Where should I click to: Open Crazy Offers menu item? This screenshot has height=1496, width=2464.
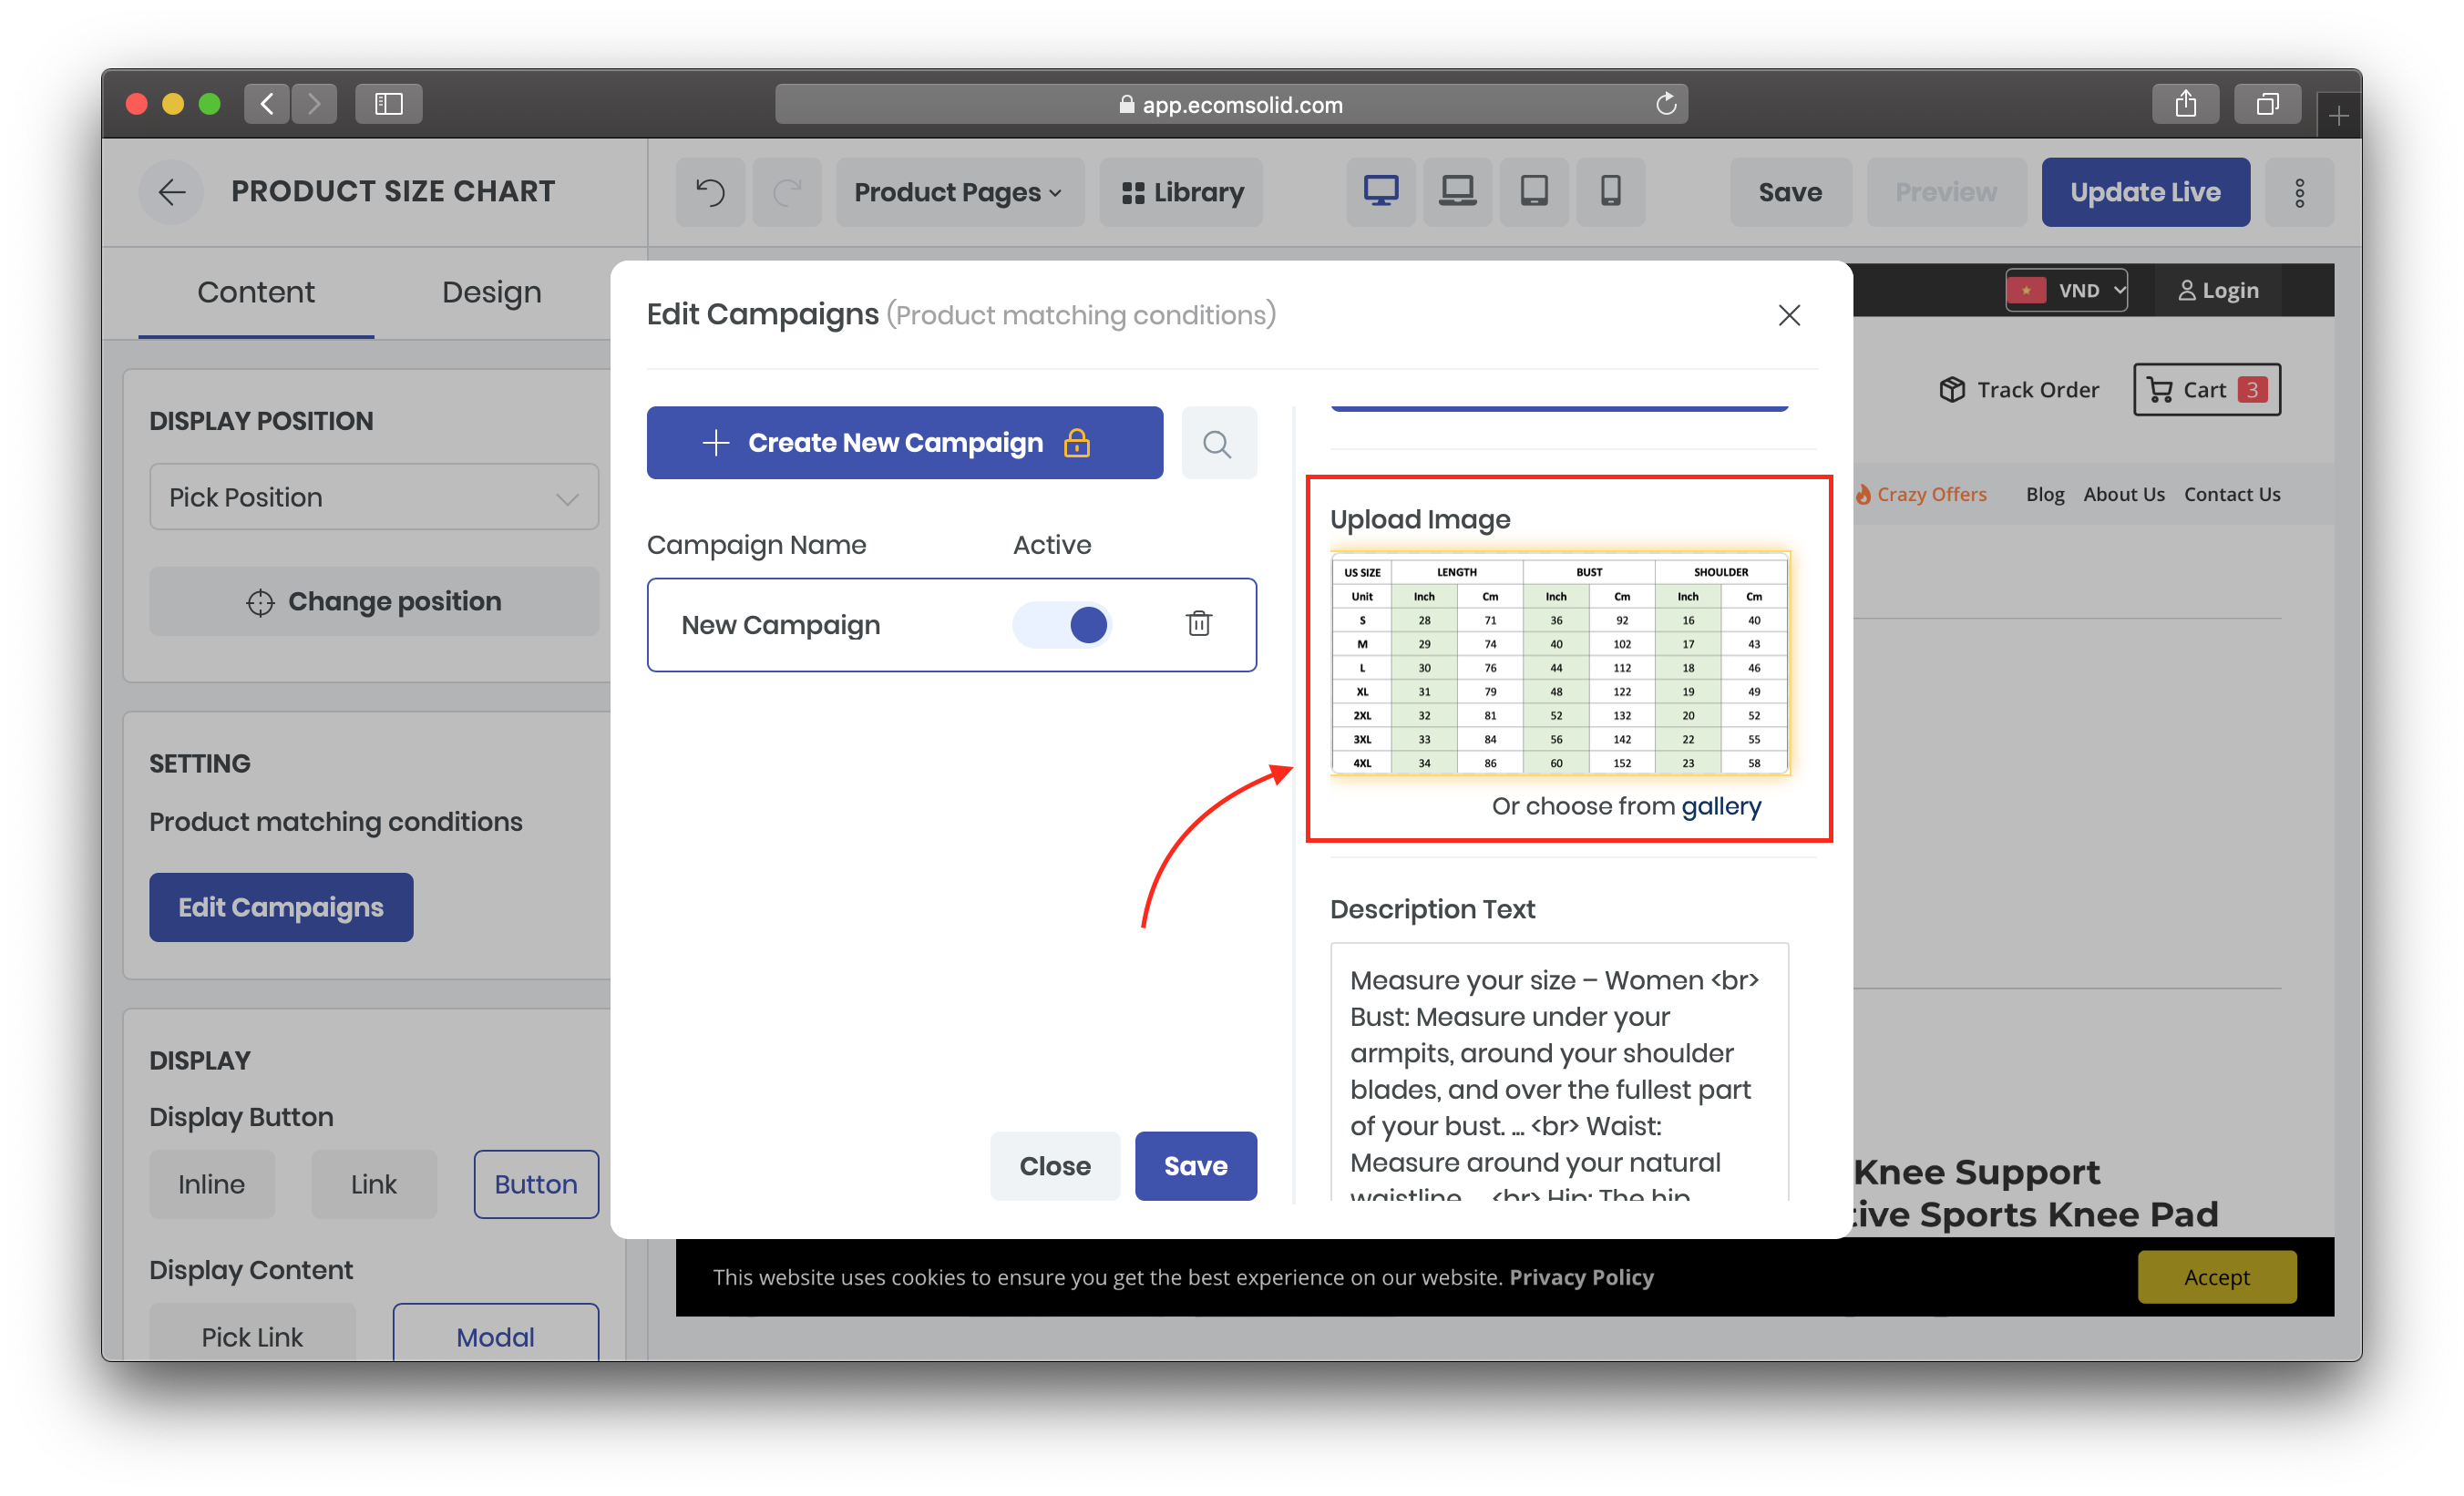tap(1921, 494)
